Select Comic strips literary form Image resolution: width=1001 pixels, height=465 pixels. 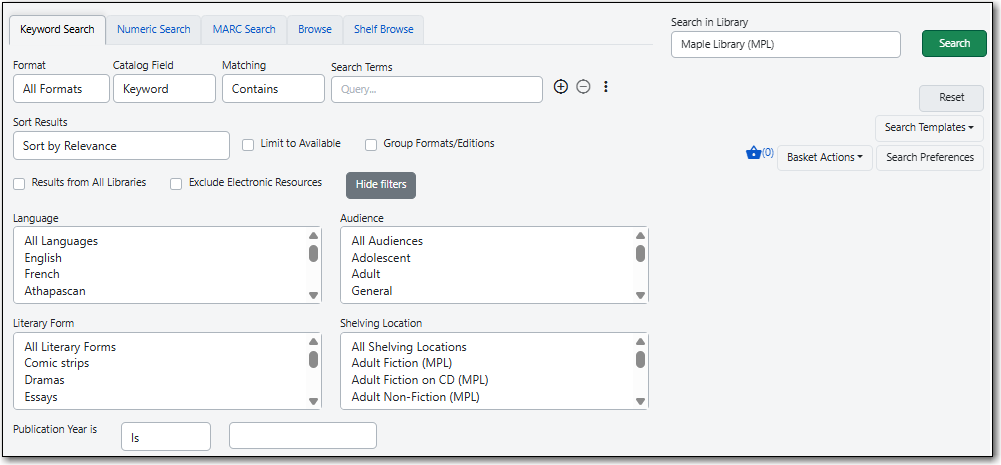click(57, 363)
